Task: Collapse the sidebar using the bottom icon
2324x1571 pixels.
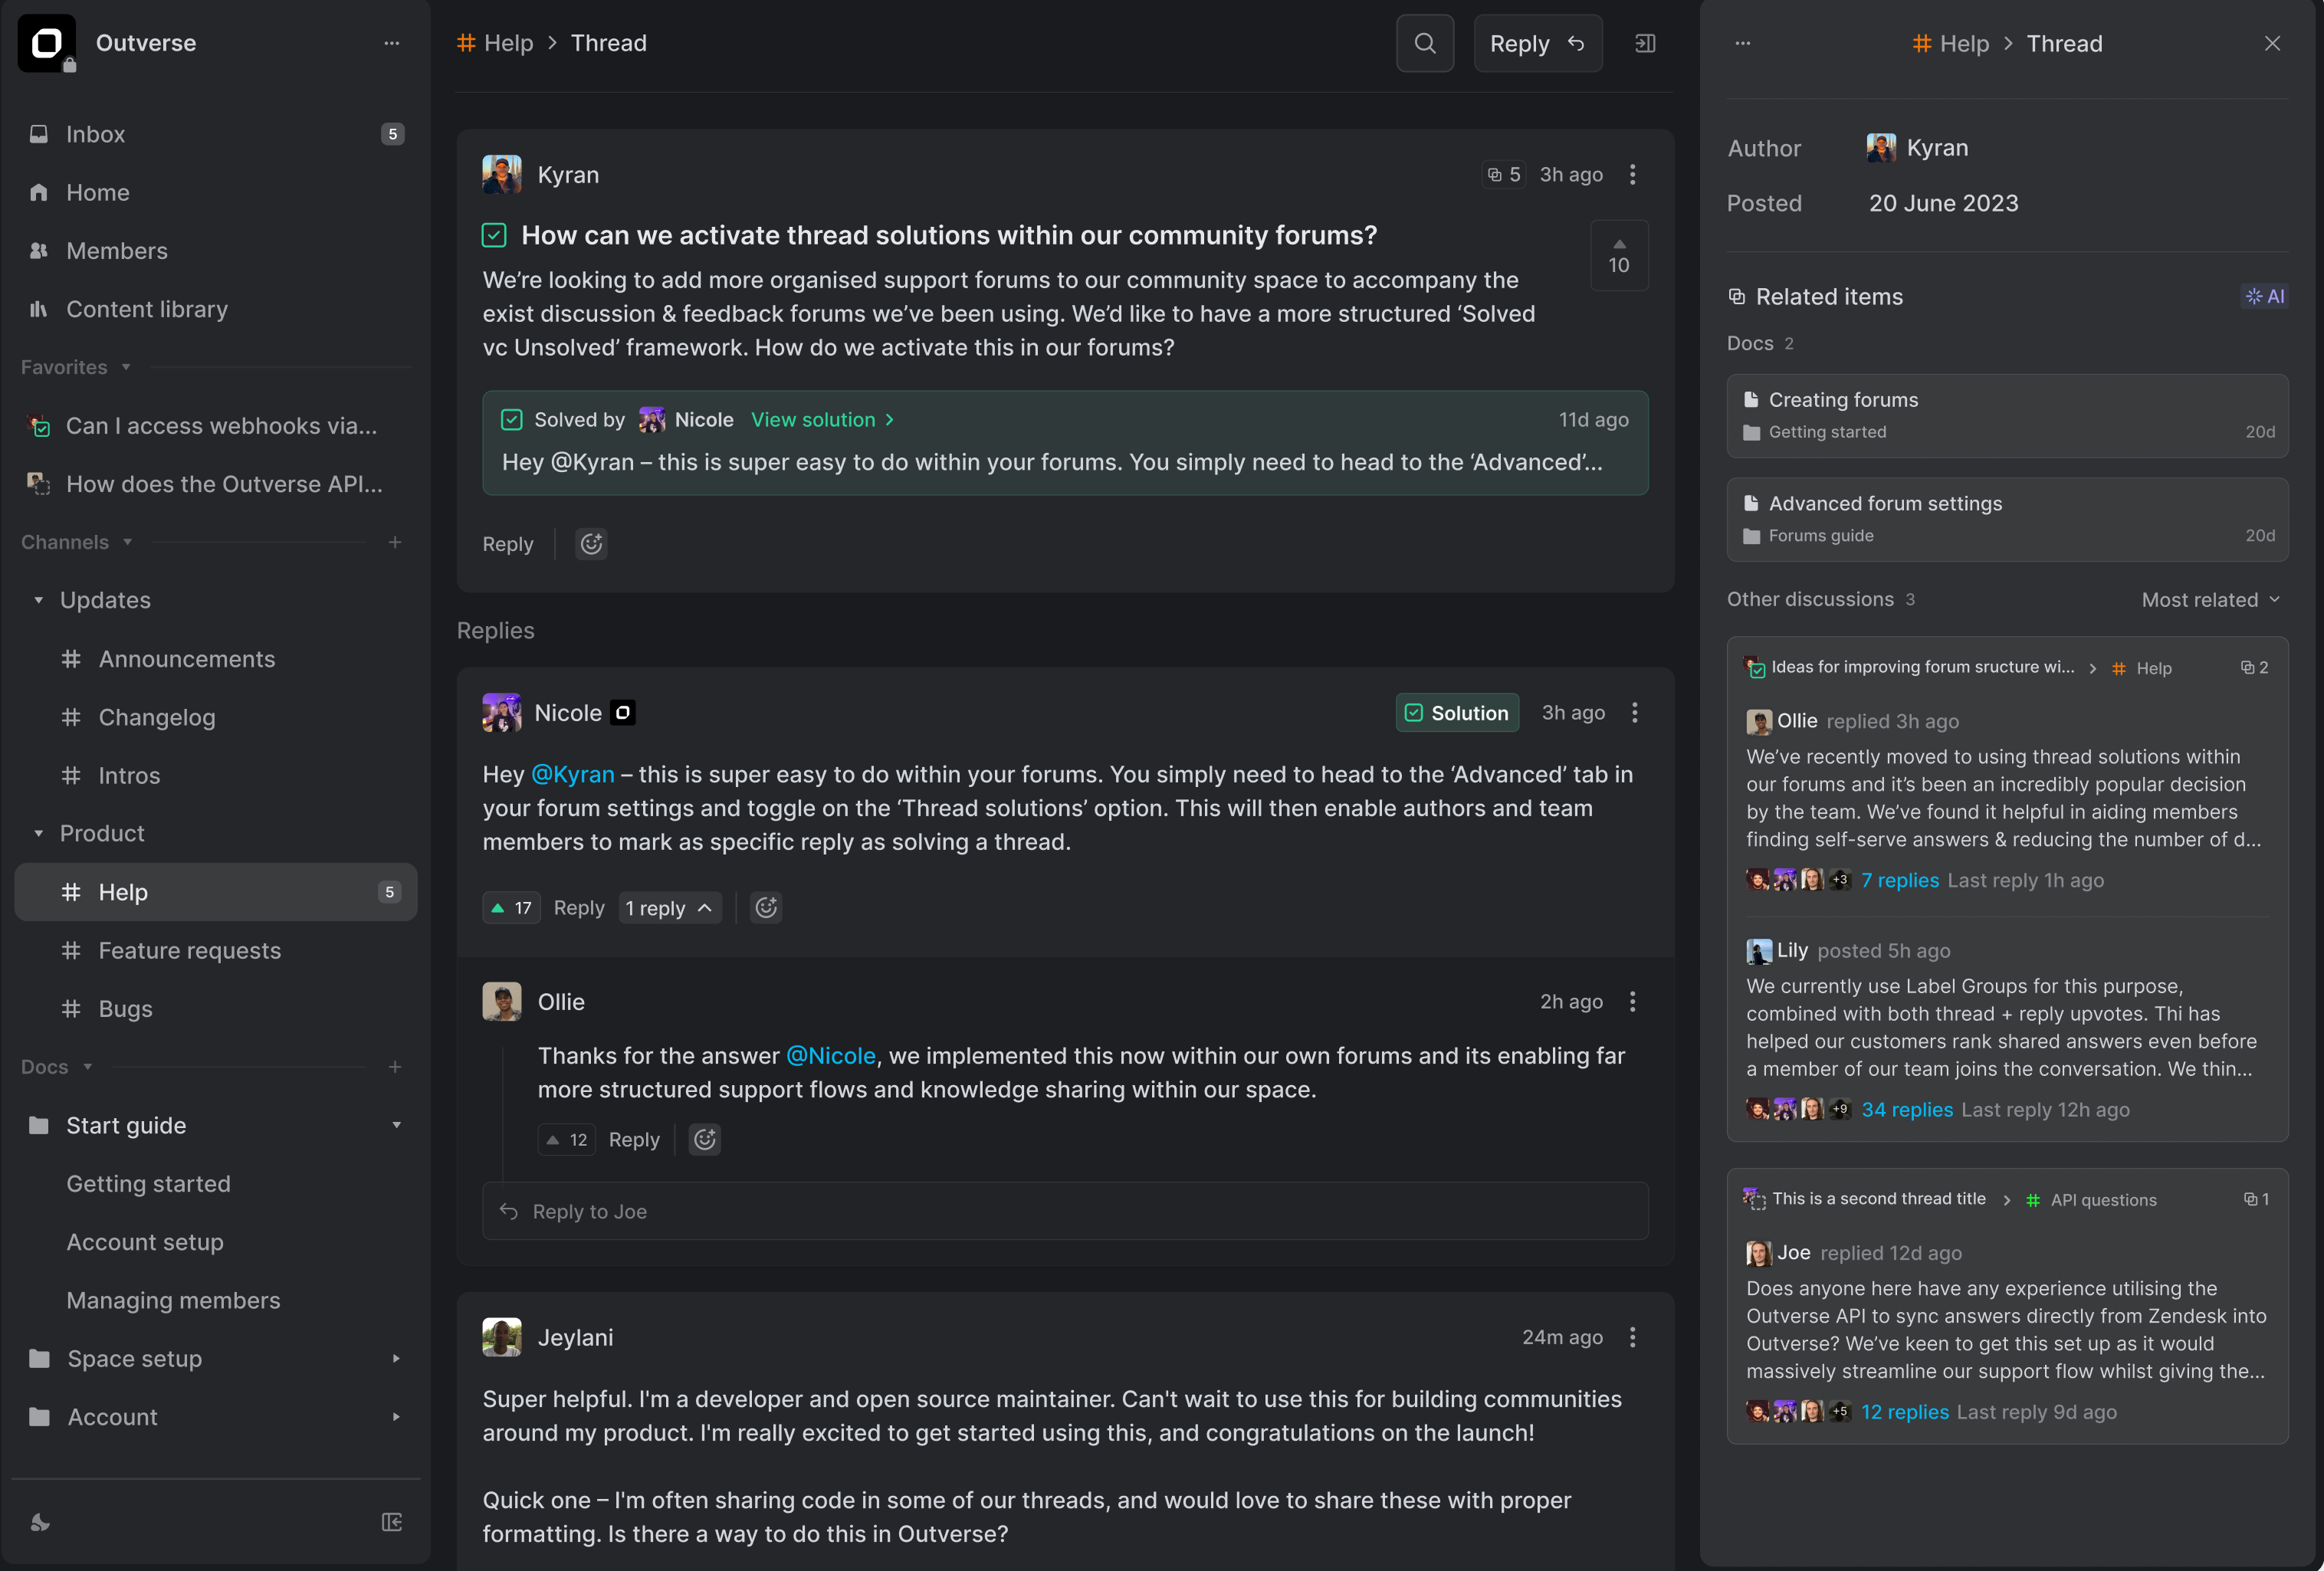Action: tap(391, 1522)
